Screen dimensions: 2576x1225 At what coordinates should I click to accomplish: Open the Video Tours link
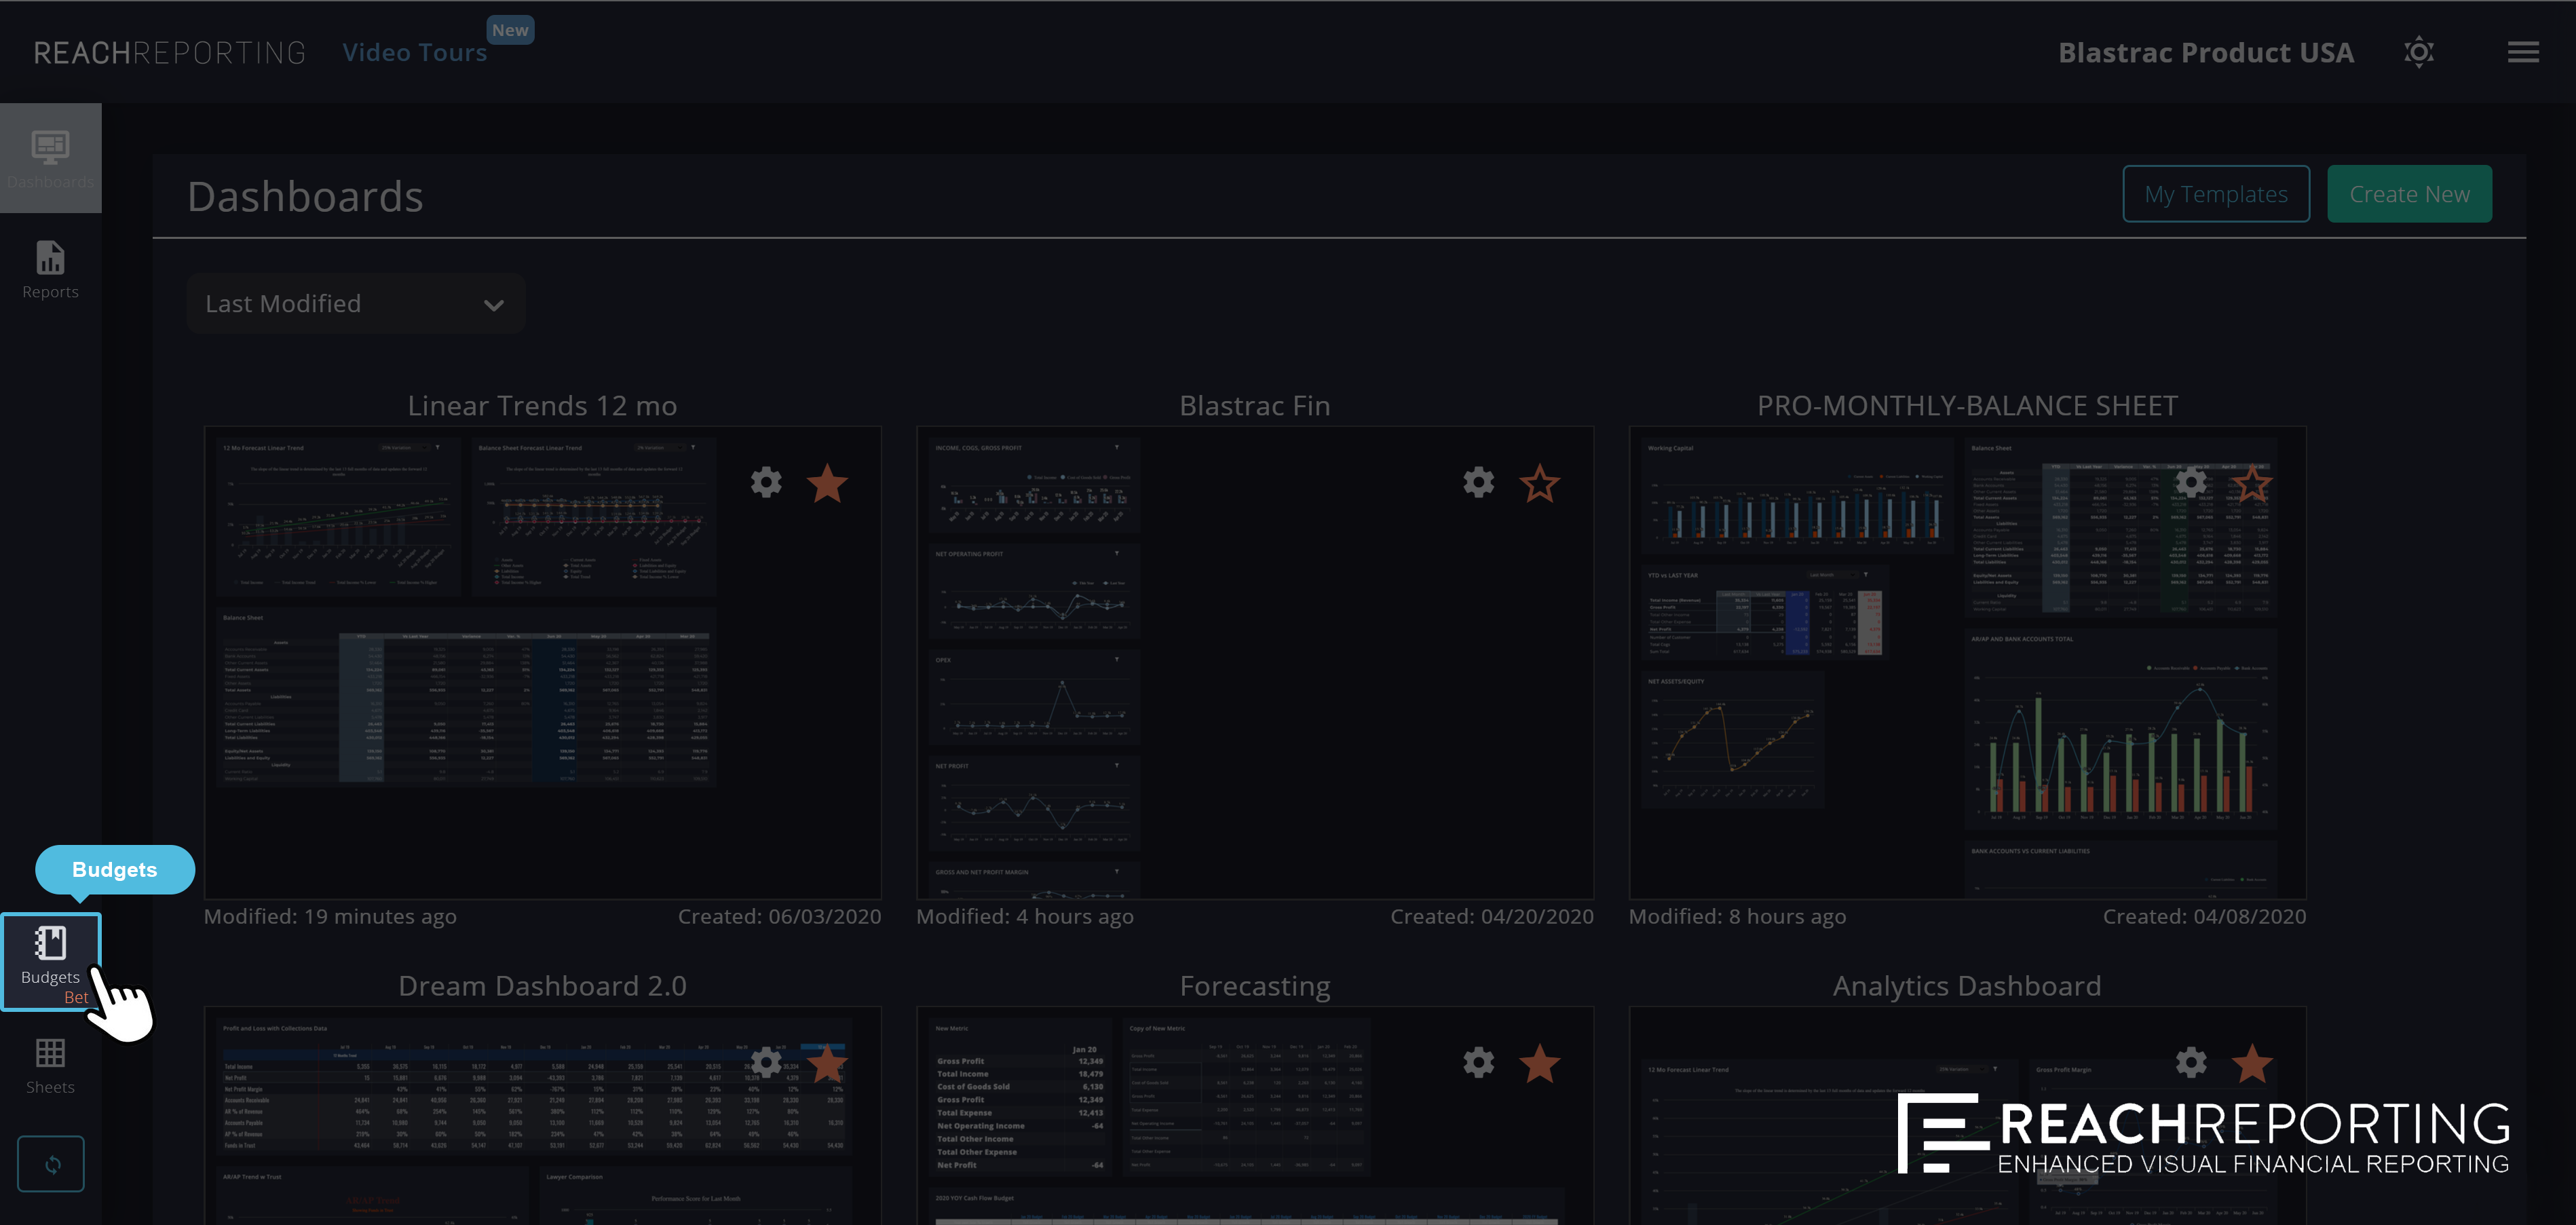click(414, 52)
